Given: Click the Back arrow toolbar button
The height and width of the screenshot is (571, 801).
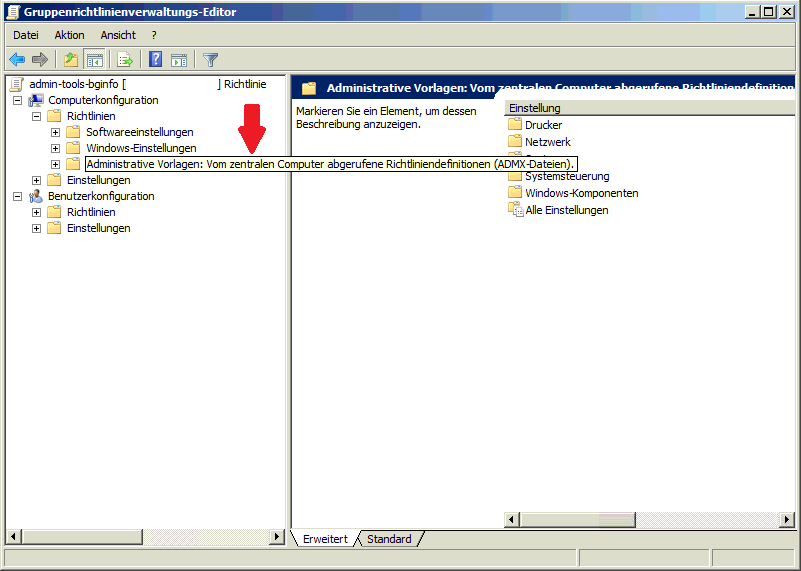Looking at the screenshot, I should (x=17, y=60).
